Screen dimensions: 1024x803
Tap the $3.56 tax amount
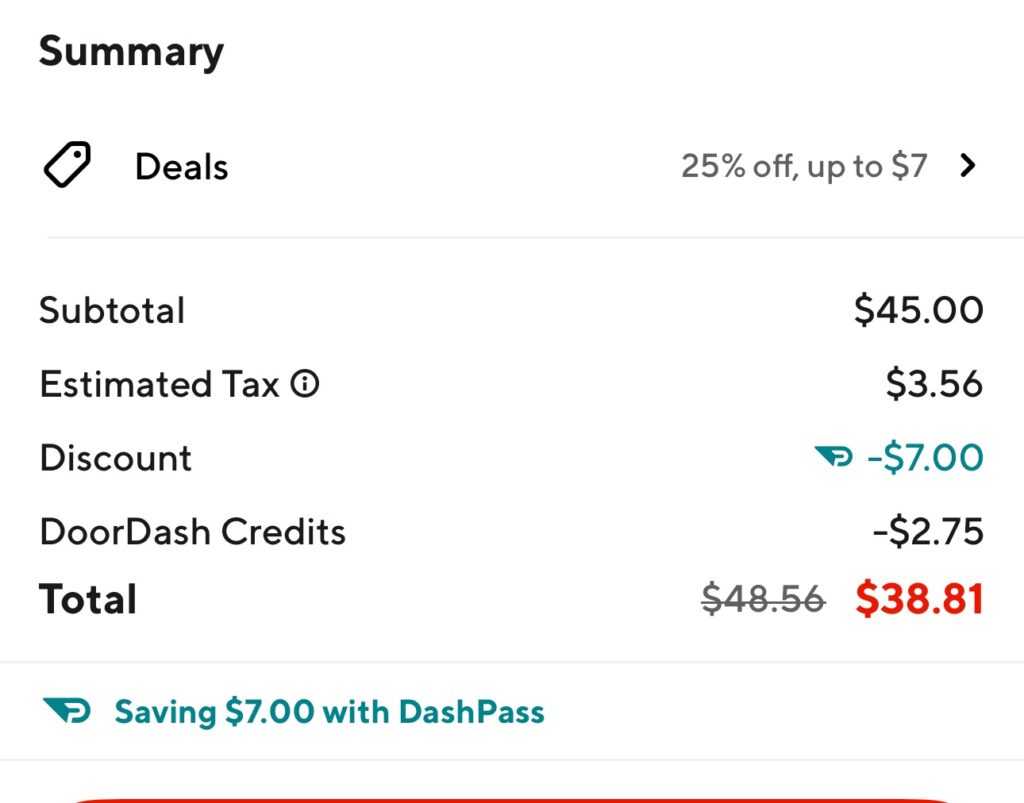pos(934,383)
